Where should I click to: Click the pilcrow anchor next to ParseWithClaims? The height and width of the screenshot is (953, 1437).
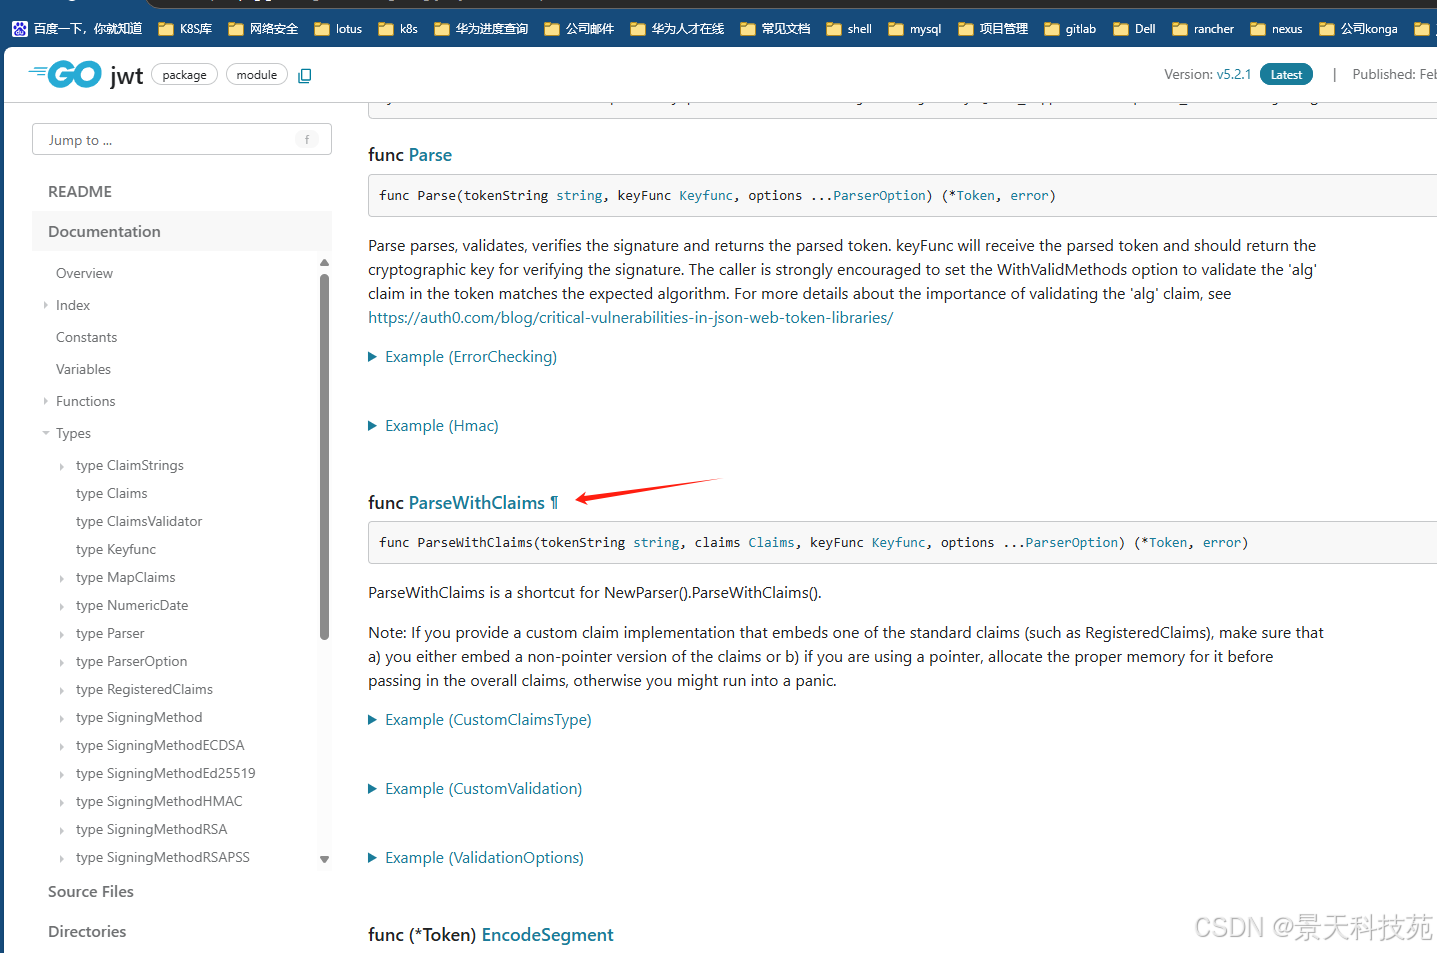pyautogui.click(x=554, y=503)
